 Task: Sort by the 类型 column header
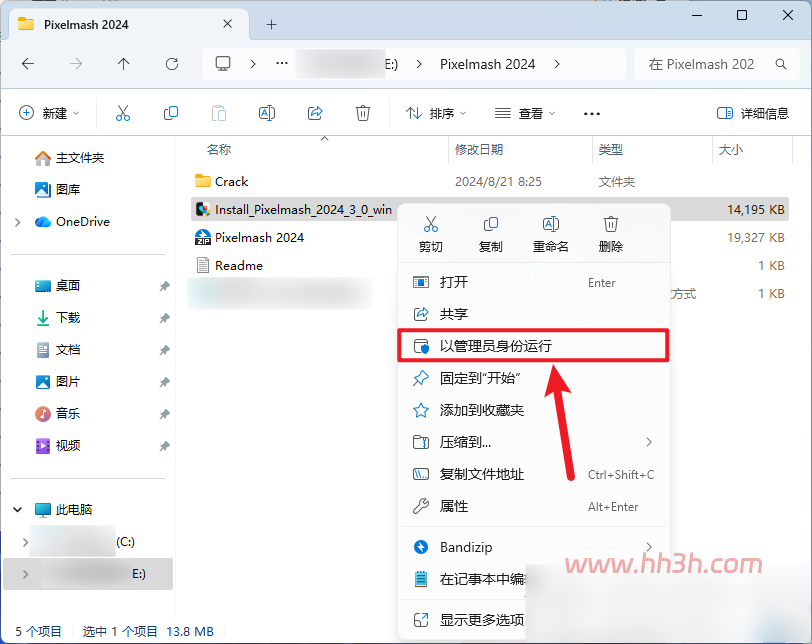tap(611, 150)
